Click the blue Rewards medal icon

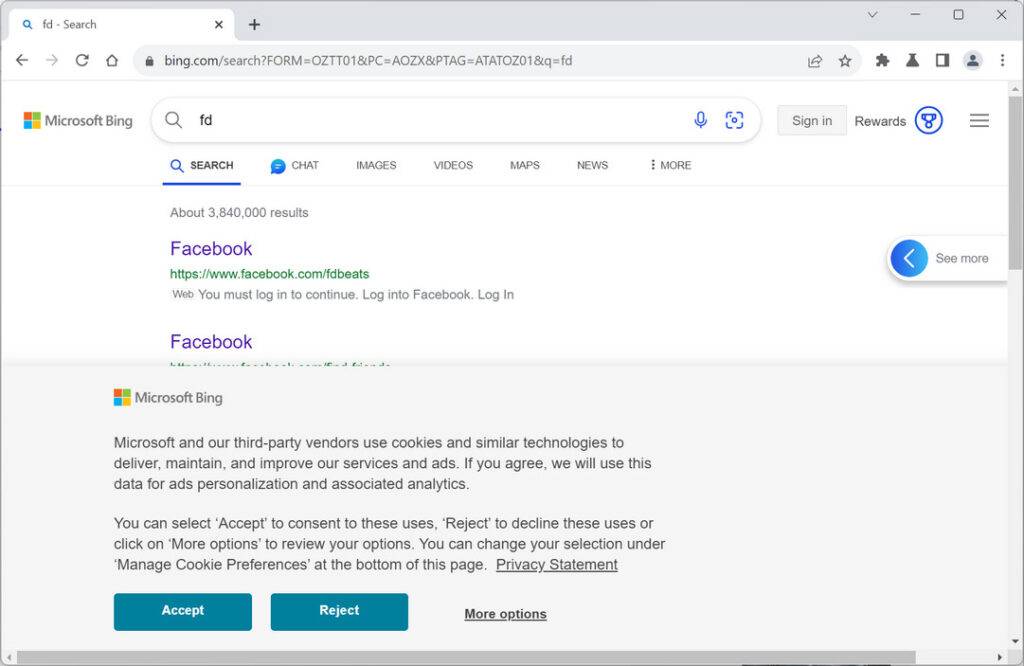[929, 120]
